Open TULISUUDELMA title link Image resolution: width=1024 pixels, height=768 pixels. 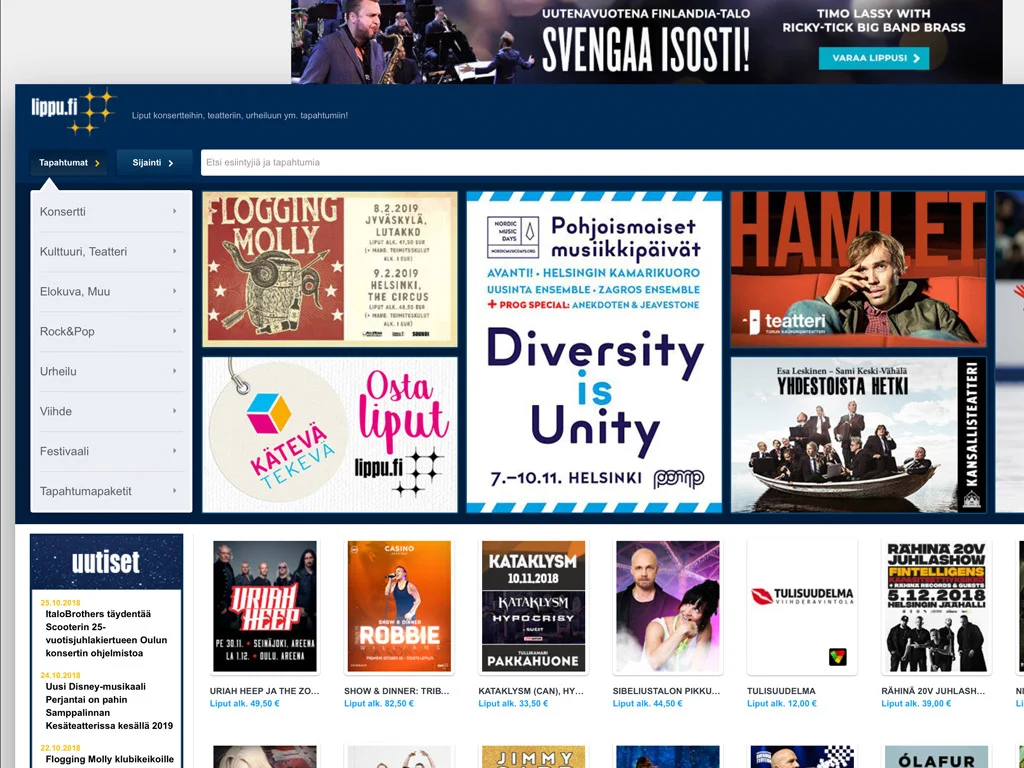(x=781, y=691)
